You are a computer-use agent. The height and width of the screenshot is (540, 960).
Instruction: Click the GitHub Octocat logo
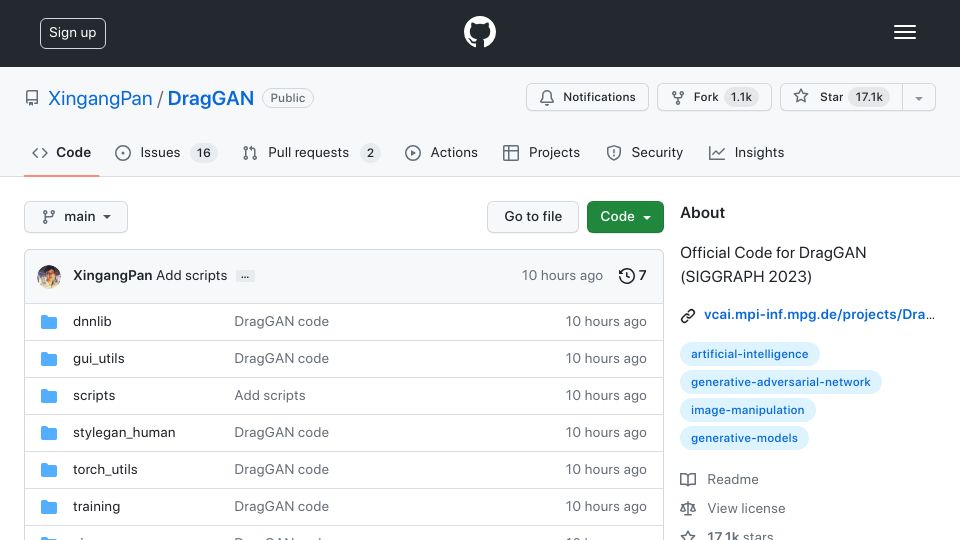click(x=479, y=32)
